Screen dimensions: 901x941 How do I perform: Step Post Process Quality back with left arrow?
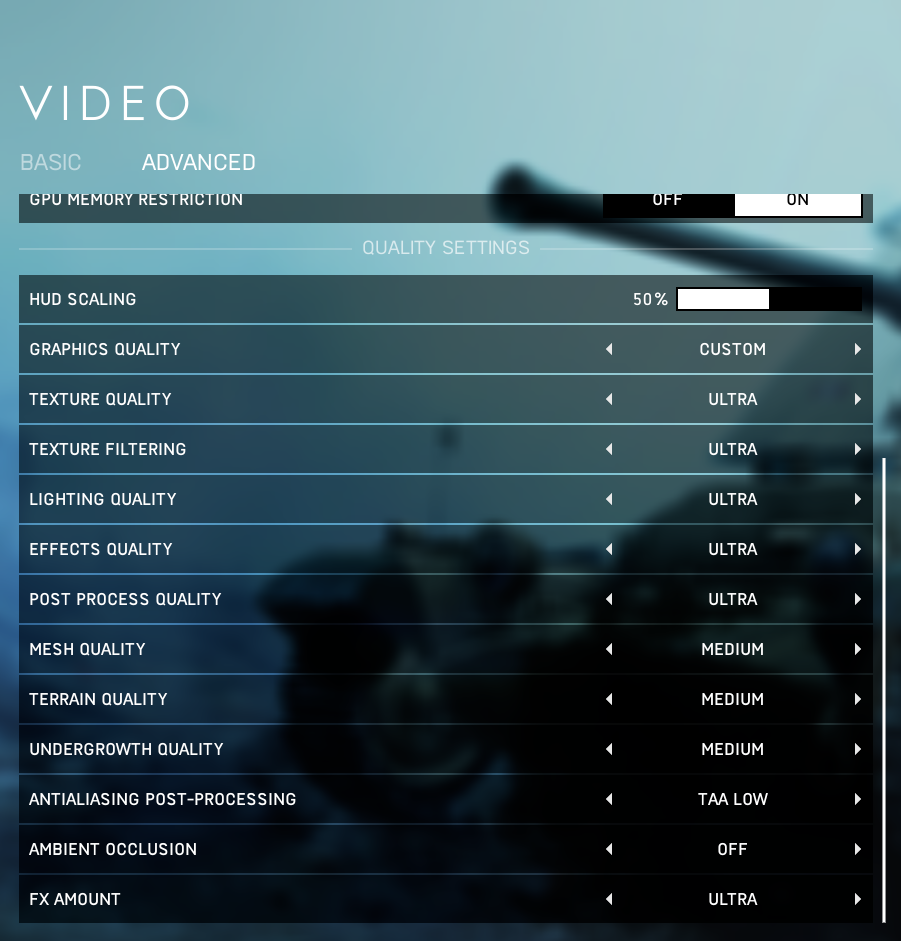609,599
